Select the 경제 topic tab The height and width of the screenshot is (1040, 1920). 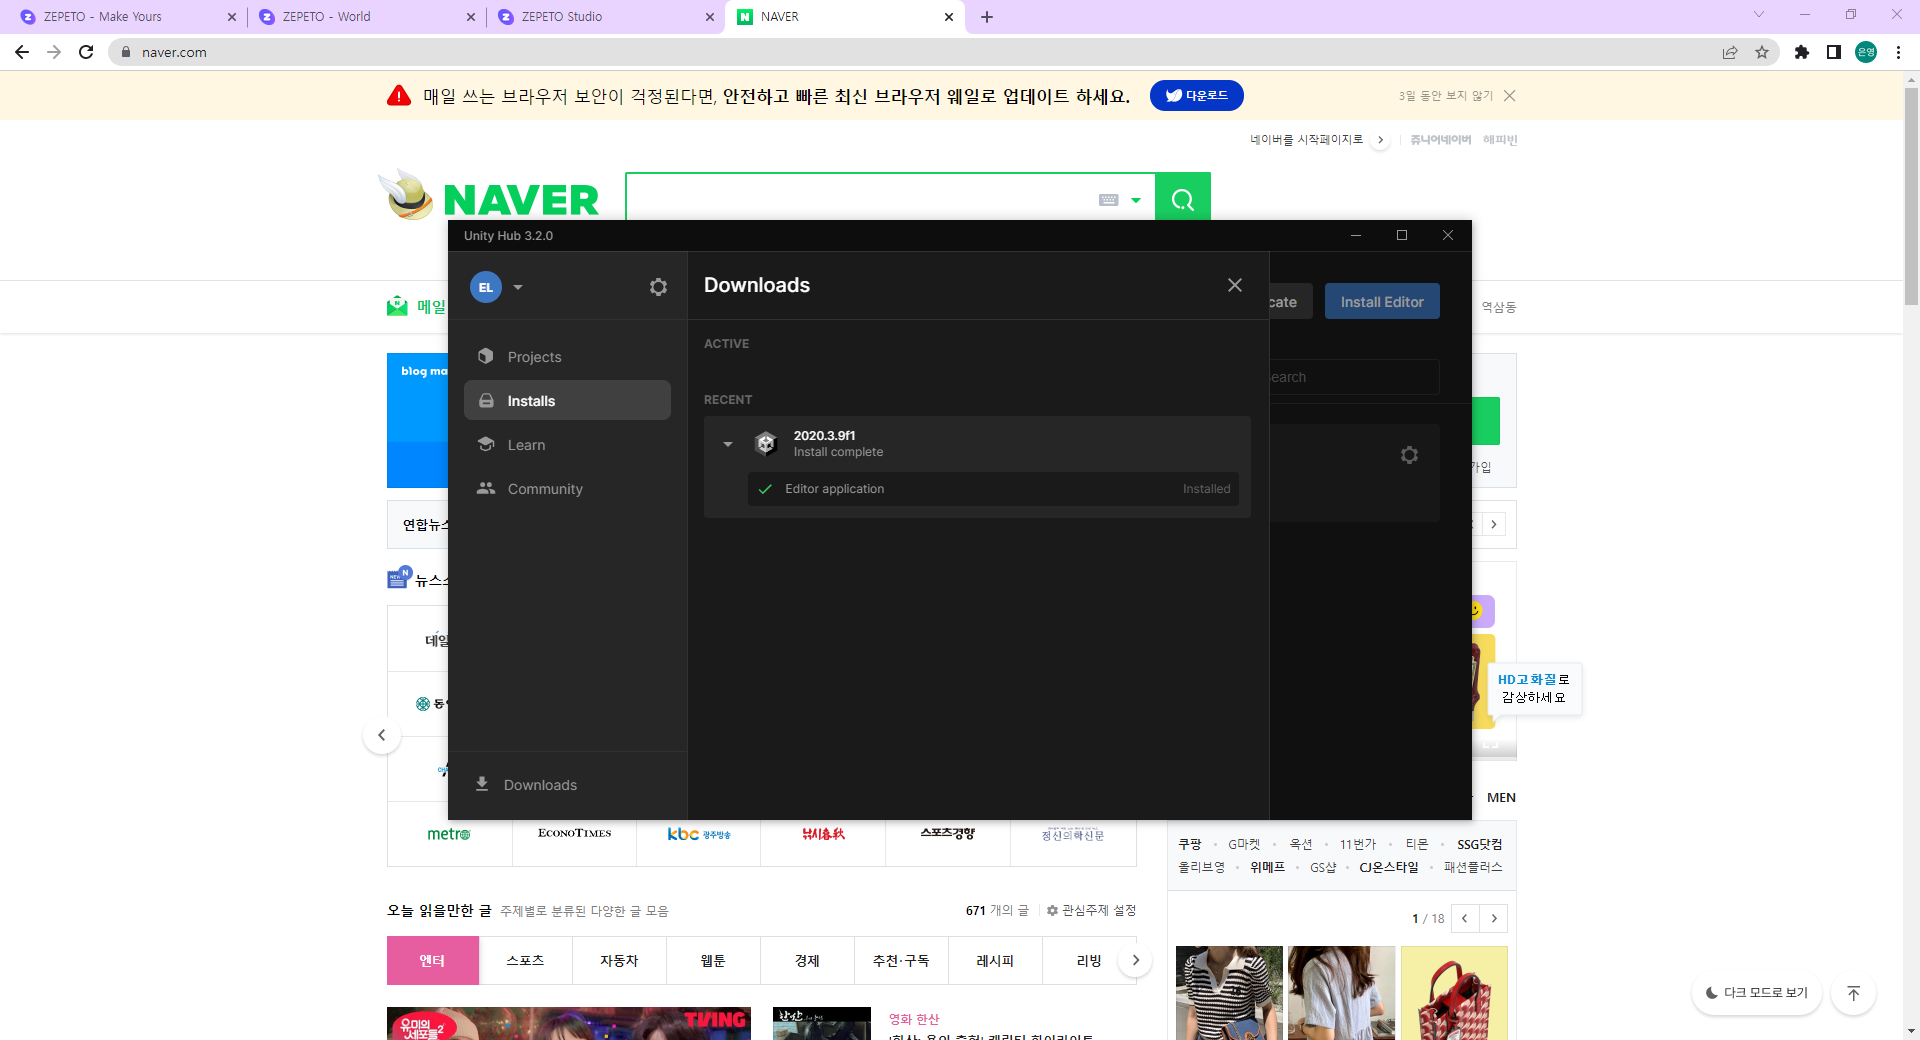807,960
